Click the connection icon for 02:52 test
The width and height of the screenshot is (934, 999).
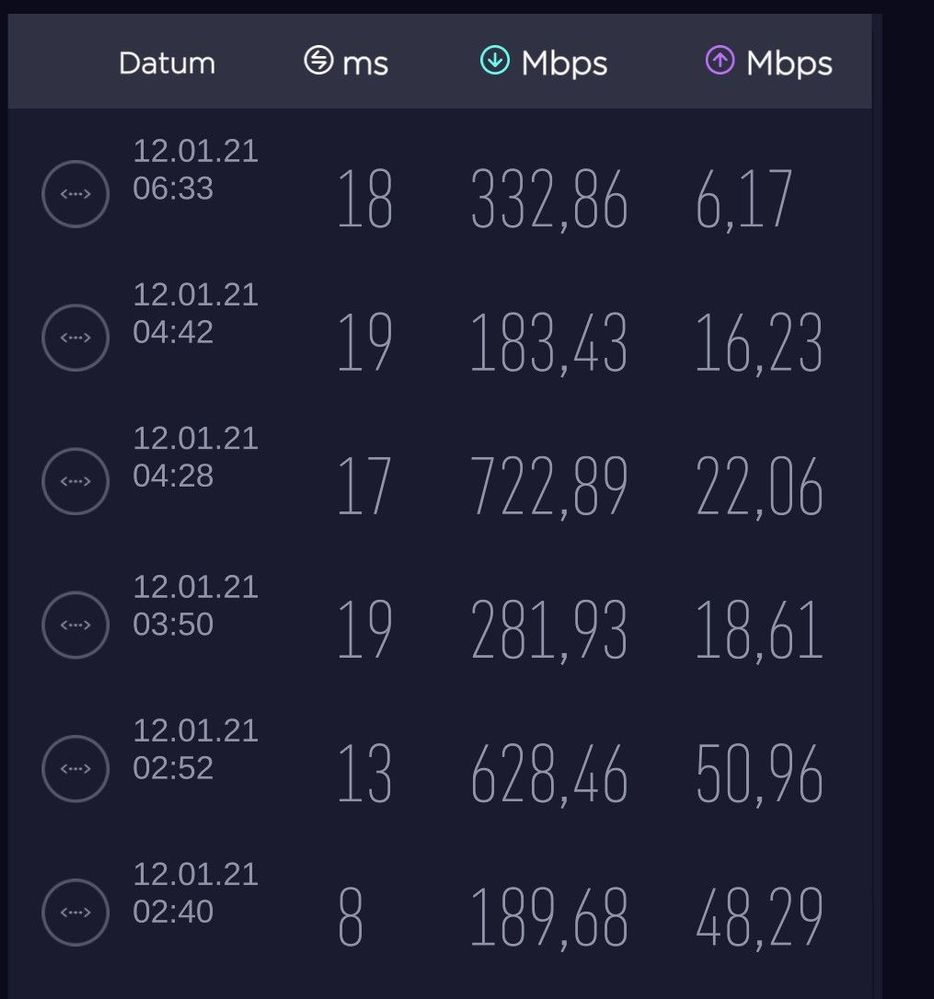pyautogui.click(x=75, y=769)
